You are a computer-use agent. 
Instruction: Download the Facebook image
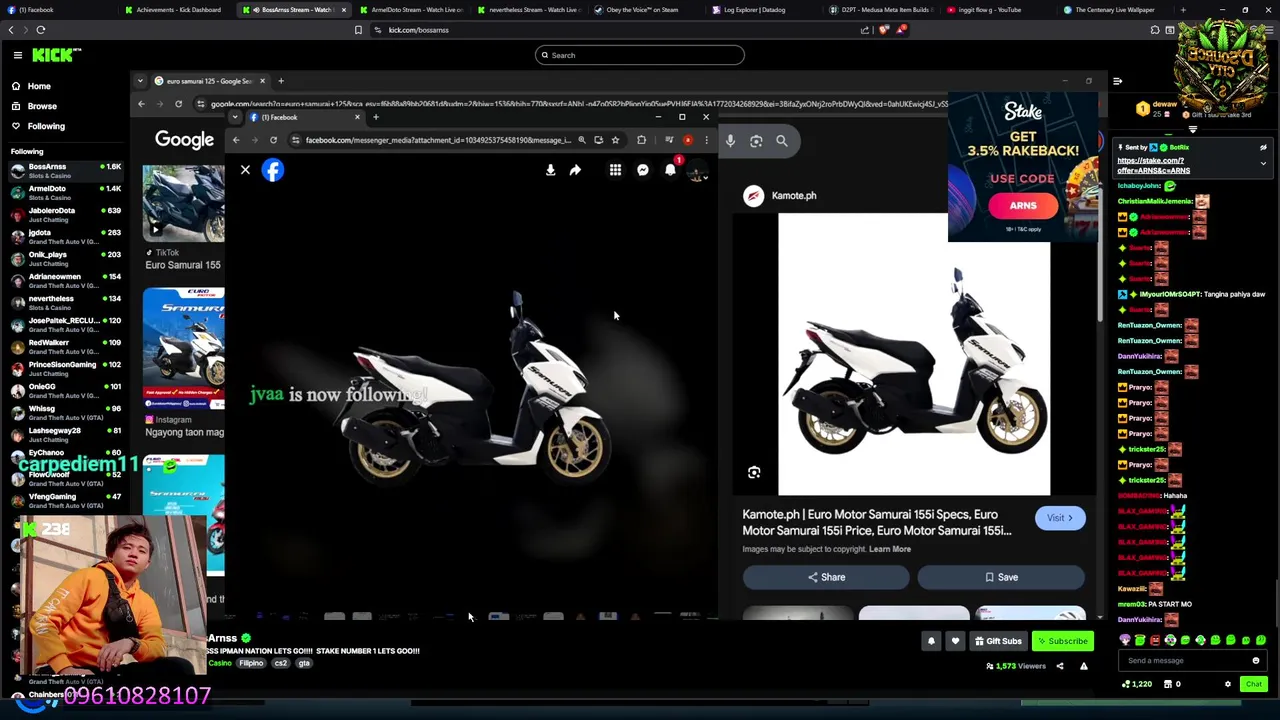pos(550,170)
